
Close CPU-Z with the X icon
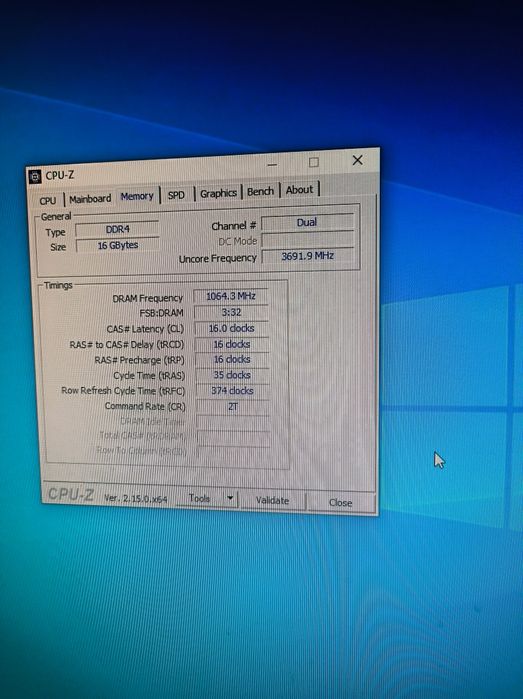click(x=357, y=160)
